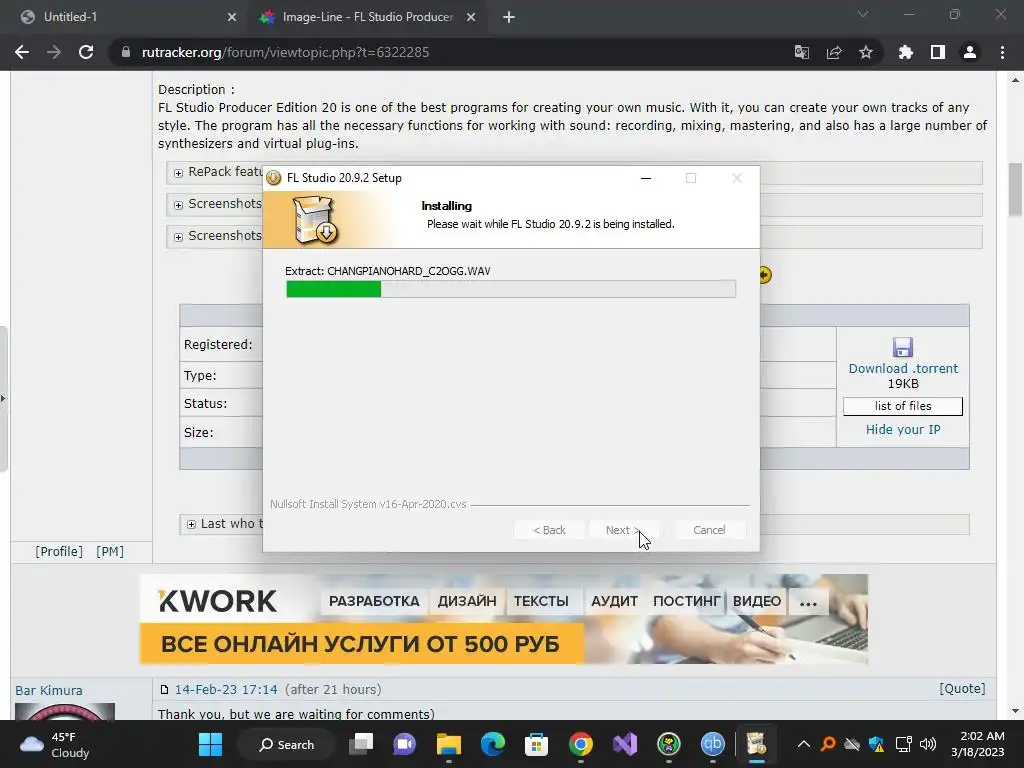The height and width of the screenshot is (768, 1024).
Task: Click the Back button in the installer
Action: point(549,530)
